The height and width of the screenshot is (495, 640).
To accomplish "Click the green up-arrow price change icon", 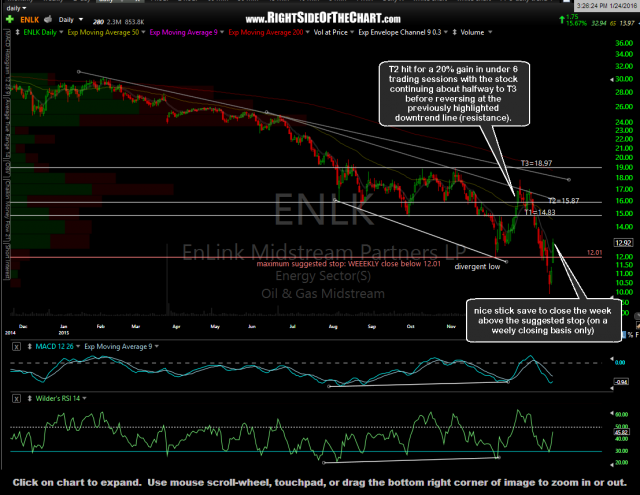I will click(x=563, y=19).
